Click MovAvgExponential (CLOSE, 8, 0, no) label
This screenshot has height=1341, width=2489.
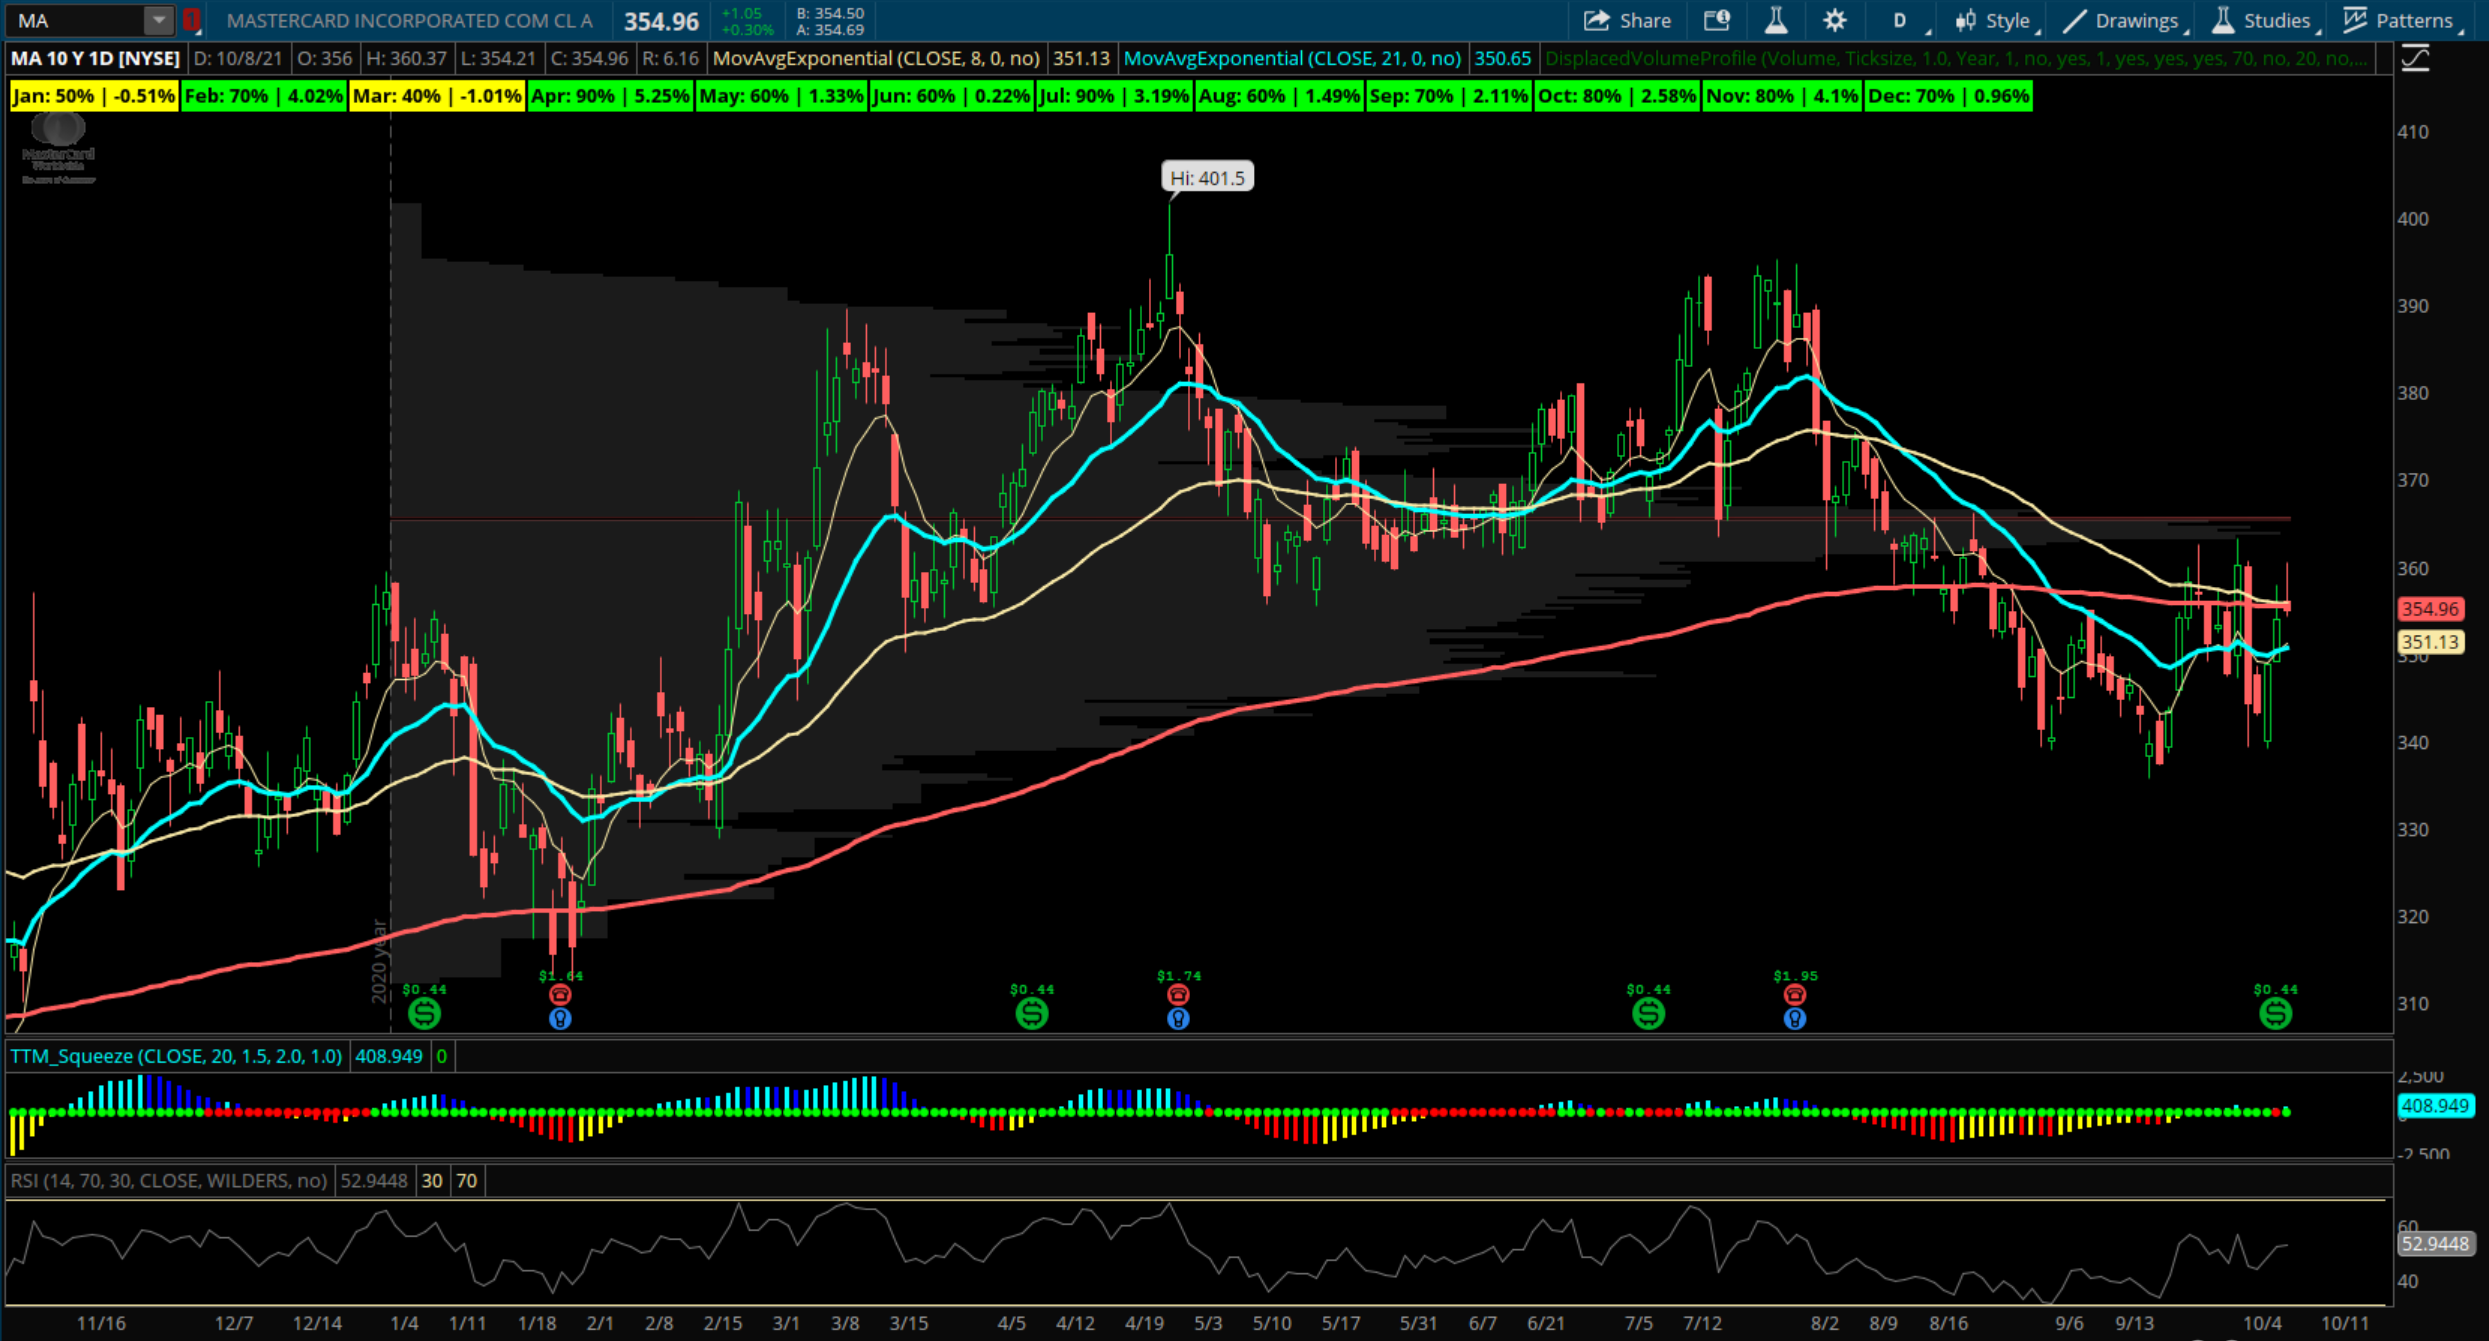(876, 58)
